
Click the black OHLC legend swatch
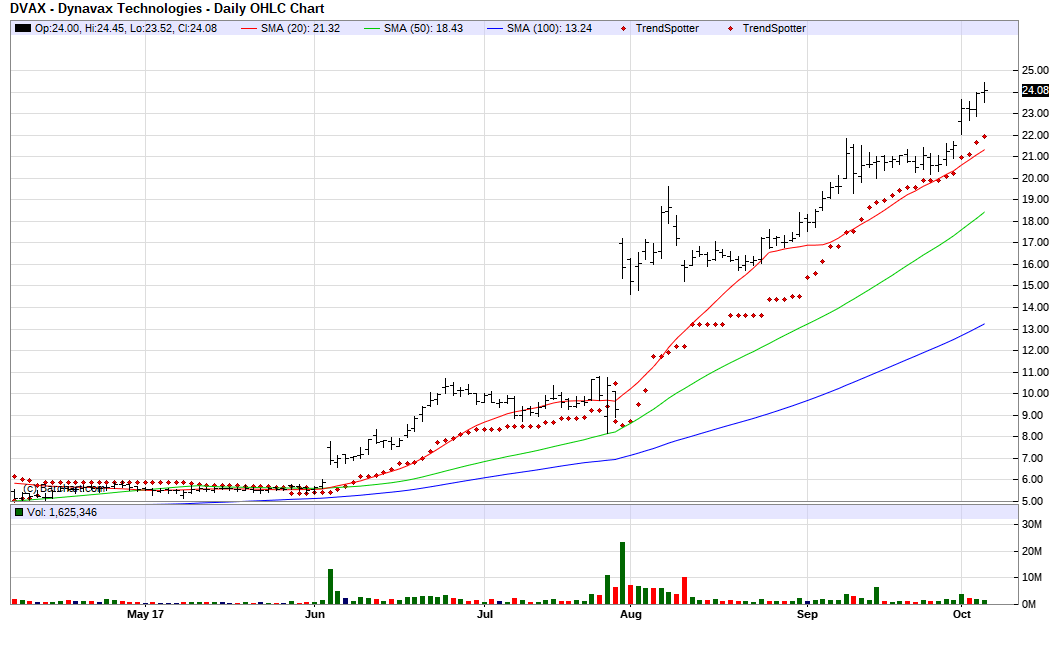coord(23,28)
